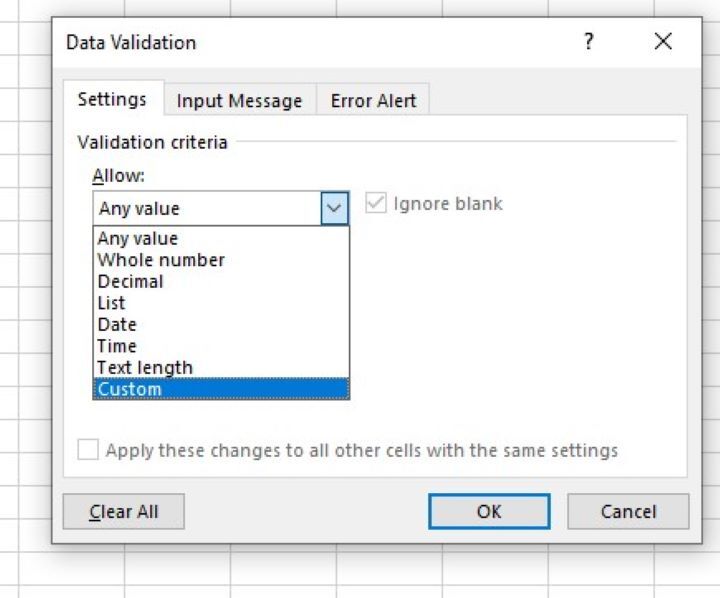The width and height of the screenshot is (720, 598).
Task: Close the Data Validation dialog
Action: (662, 42)
